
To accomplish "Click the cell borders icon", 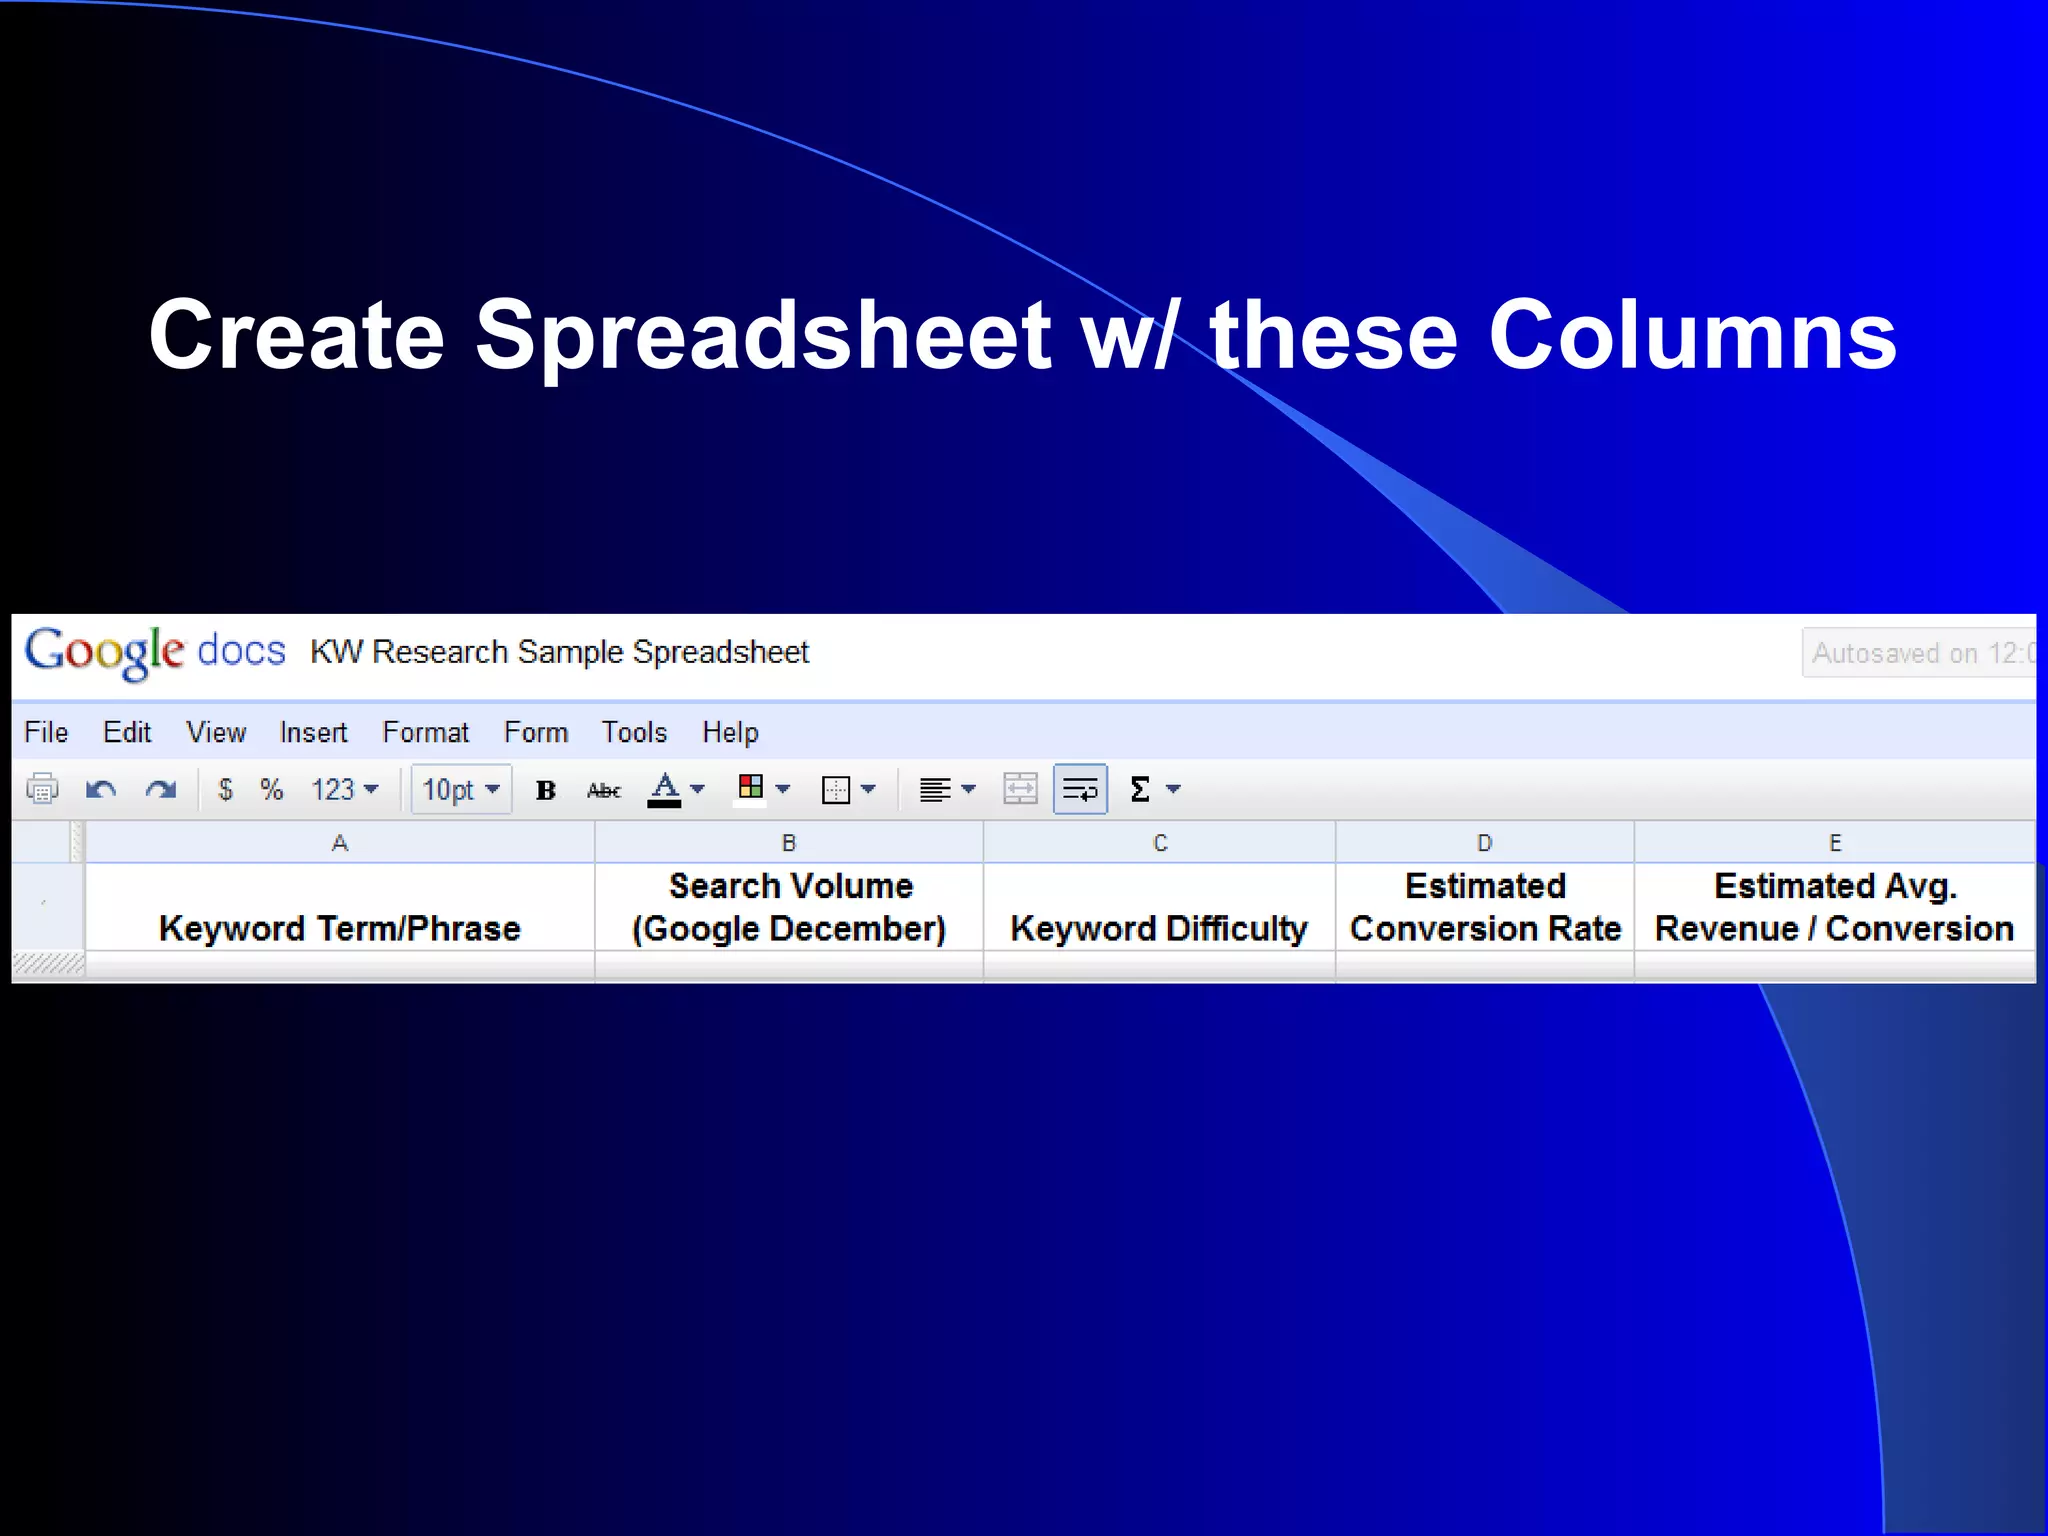I will (x=836, y=790).
